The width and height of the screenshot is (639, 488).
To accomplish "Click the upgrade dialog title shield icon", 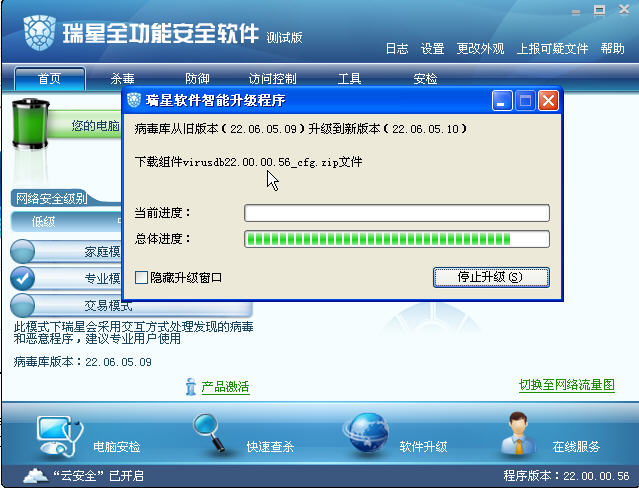I will coord(134,100).
